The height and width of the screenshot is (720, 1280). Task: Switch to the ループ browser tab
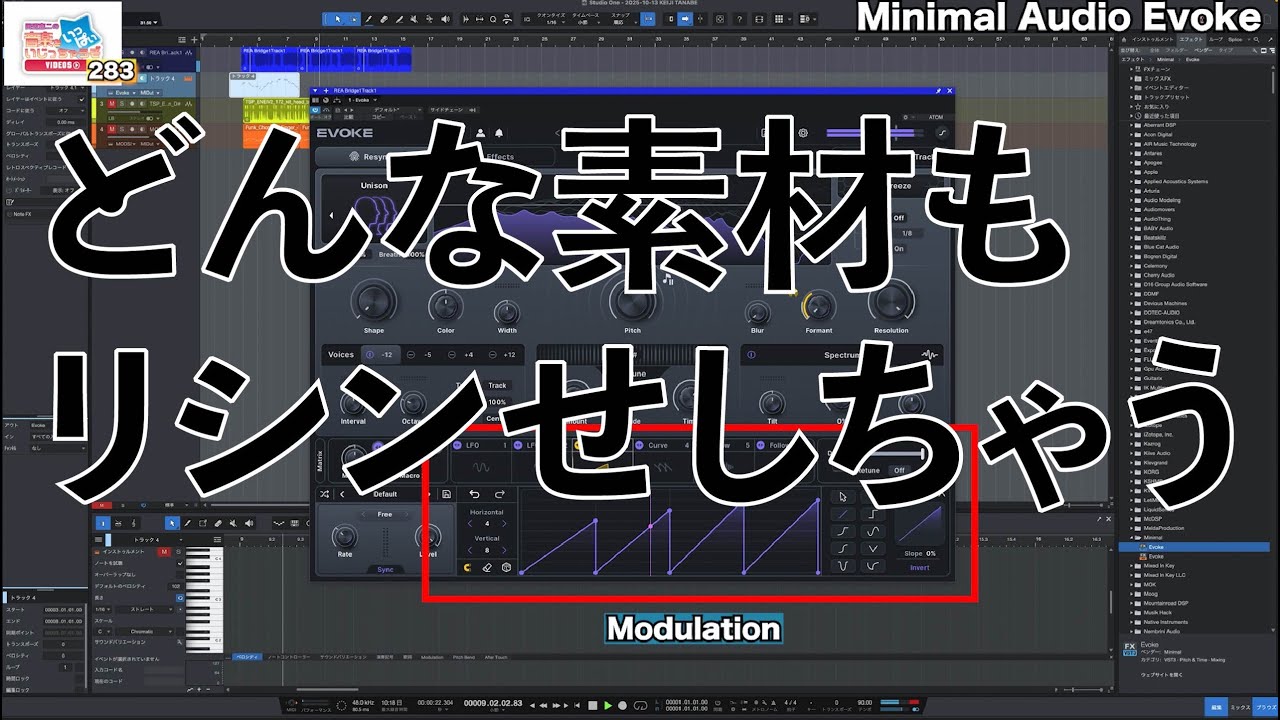click(1215, 39)
